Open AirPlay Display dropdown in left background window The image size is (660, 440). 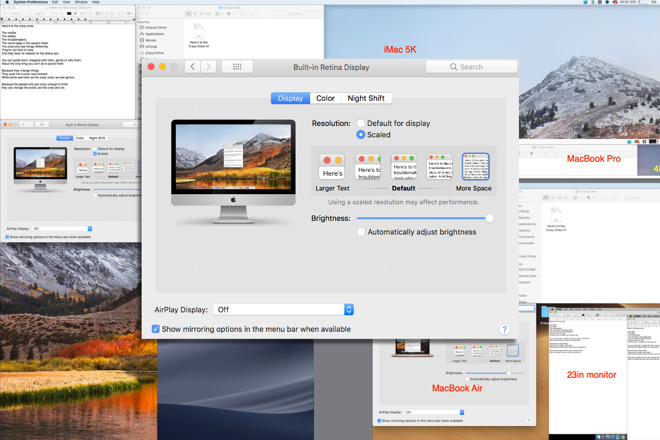click(x=62, y=229)
